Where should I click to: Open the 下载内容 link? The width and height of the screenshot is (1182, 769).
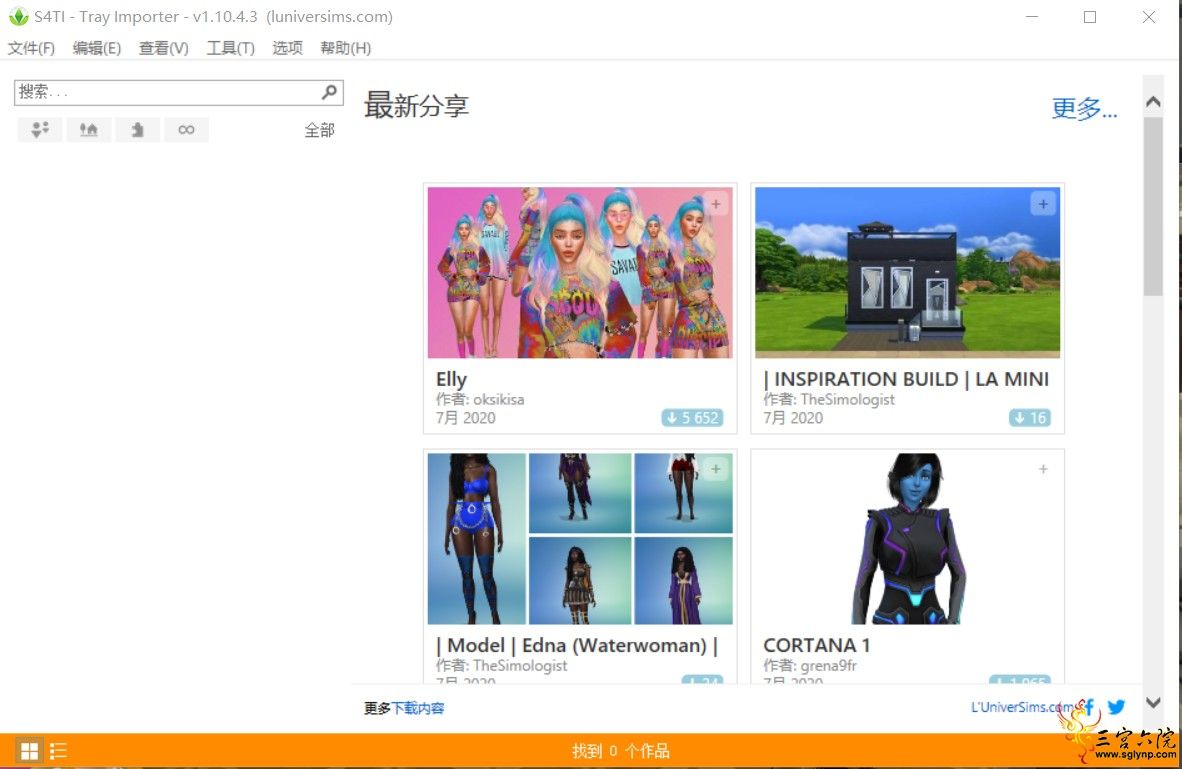click(418, 708)
